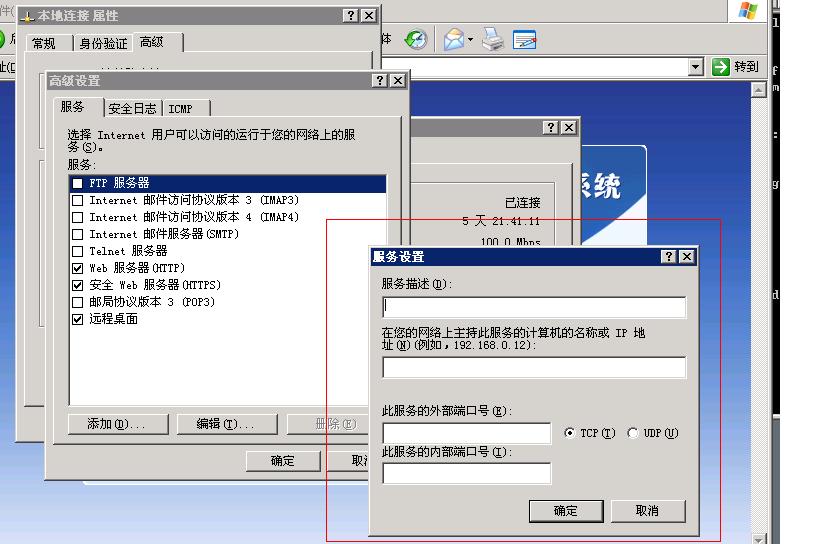Close the 本地连接 属性 window

coord(369,15)
